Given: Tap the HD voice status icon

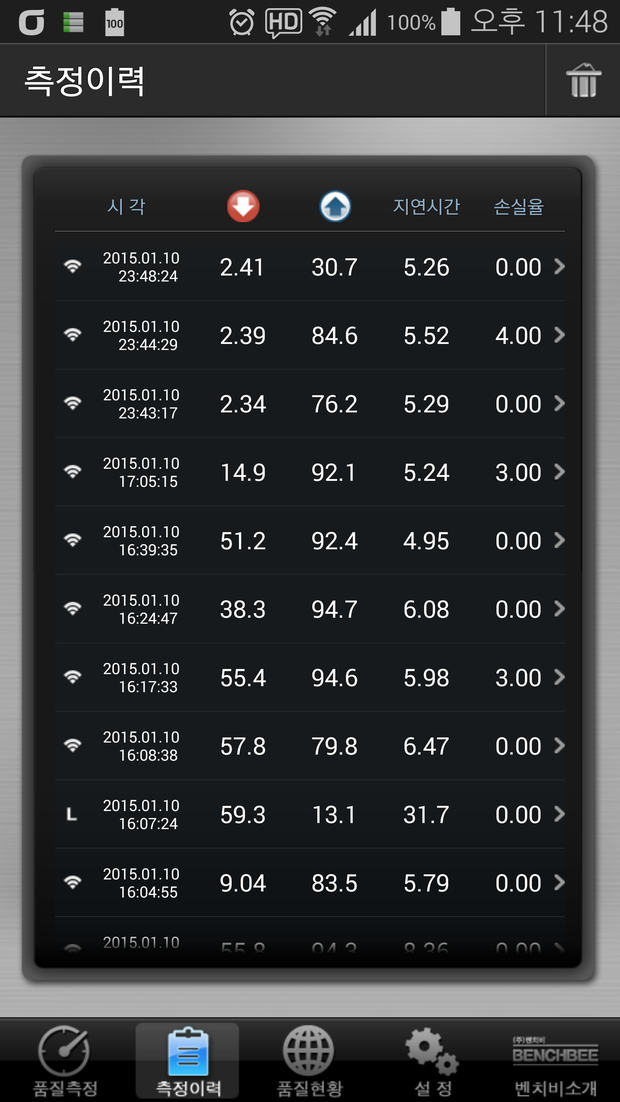Looking at the screenshot, I should [x=283, y=22].
